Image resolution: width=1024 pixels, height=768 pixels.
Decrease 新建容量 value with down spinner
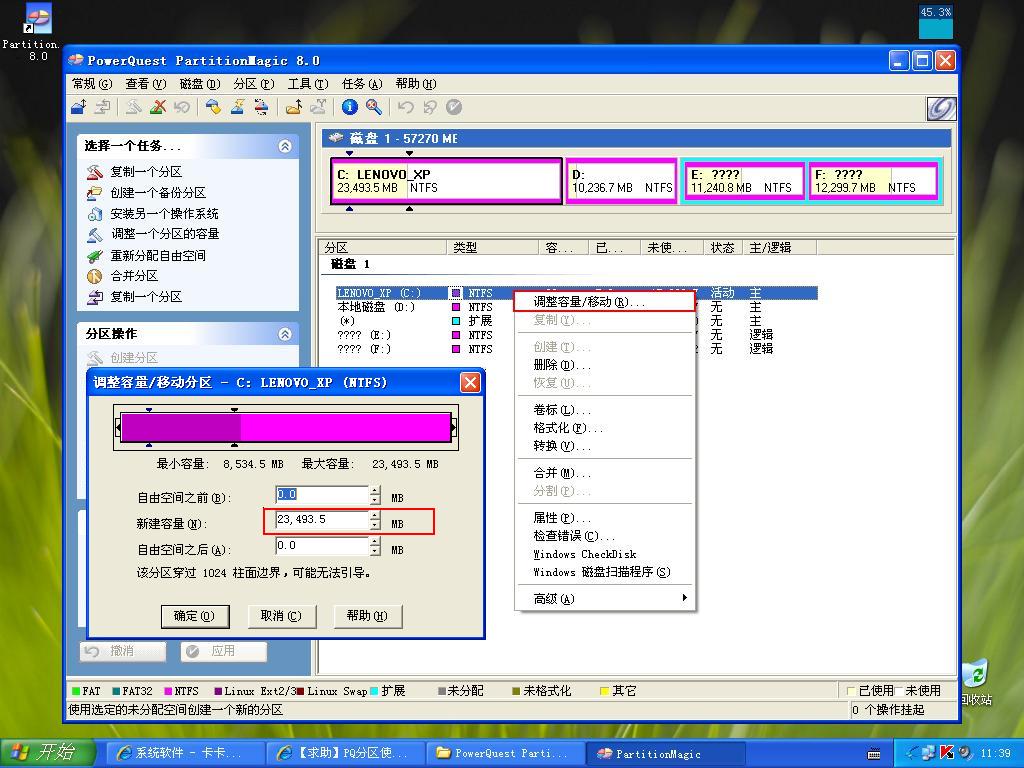point(375,526)
